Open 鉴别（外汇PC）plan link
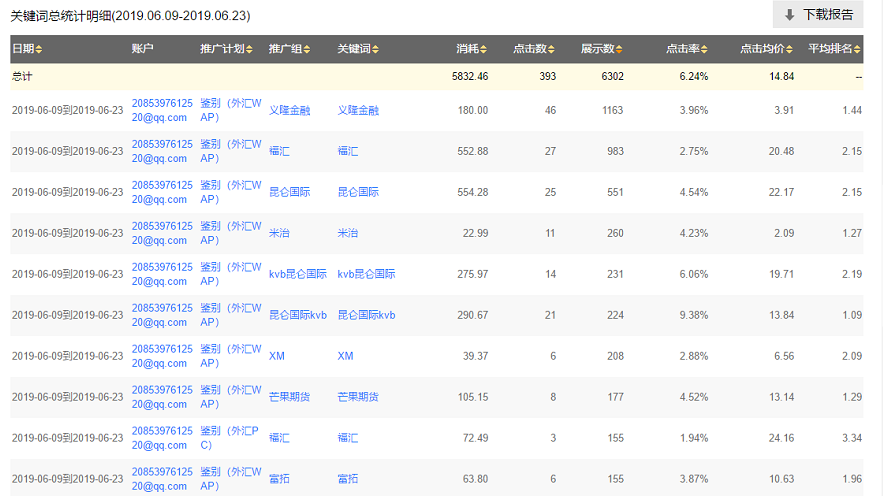883x496 pixels. point(229,438)
